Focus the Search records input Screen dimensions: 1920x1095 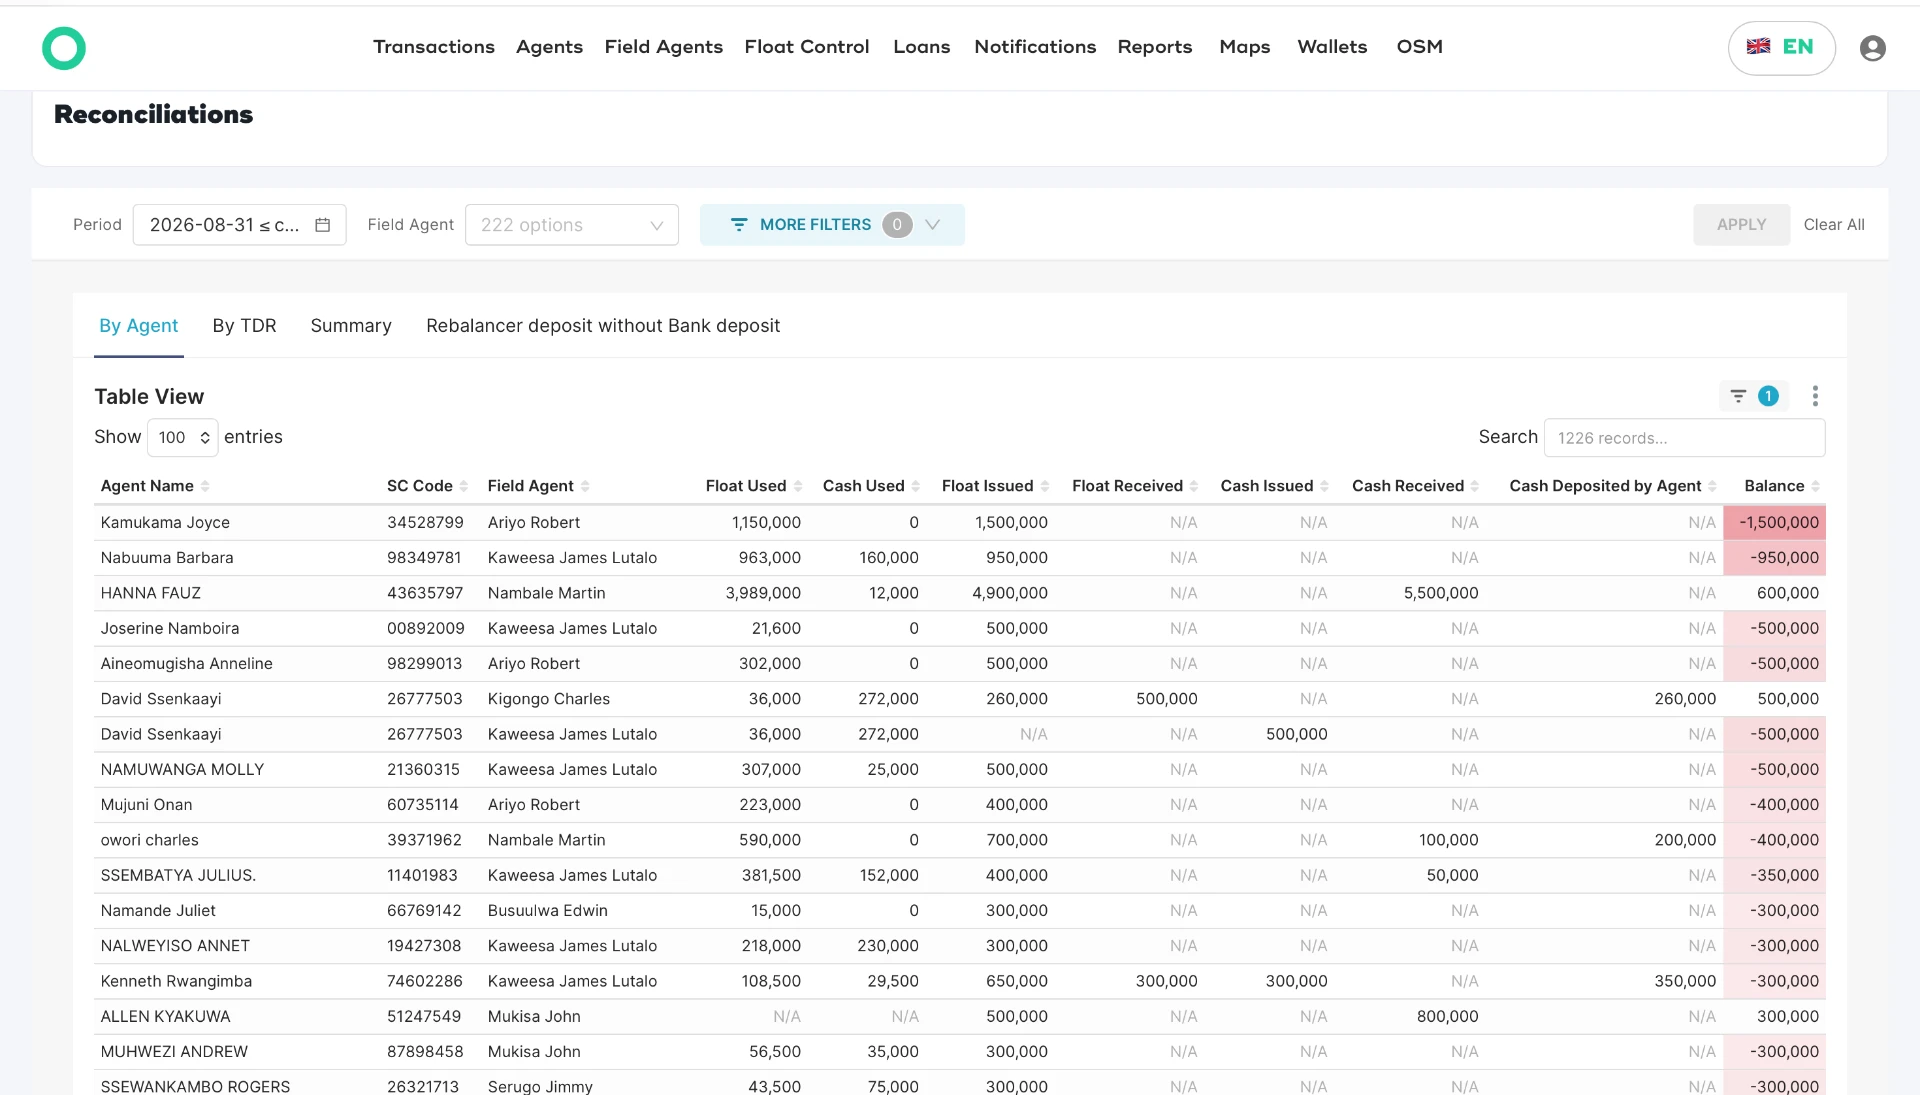coord(1684,438)
